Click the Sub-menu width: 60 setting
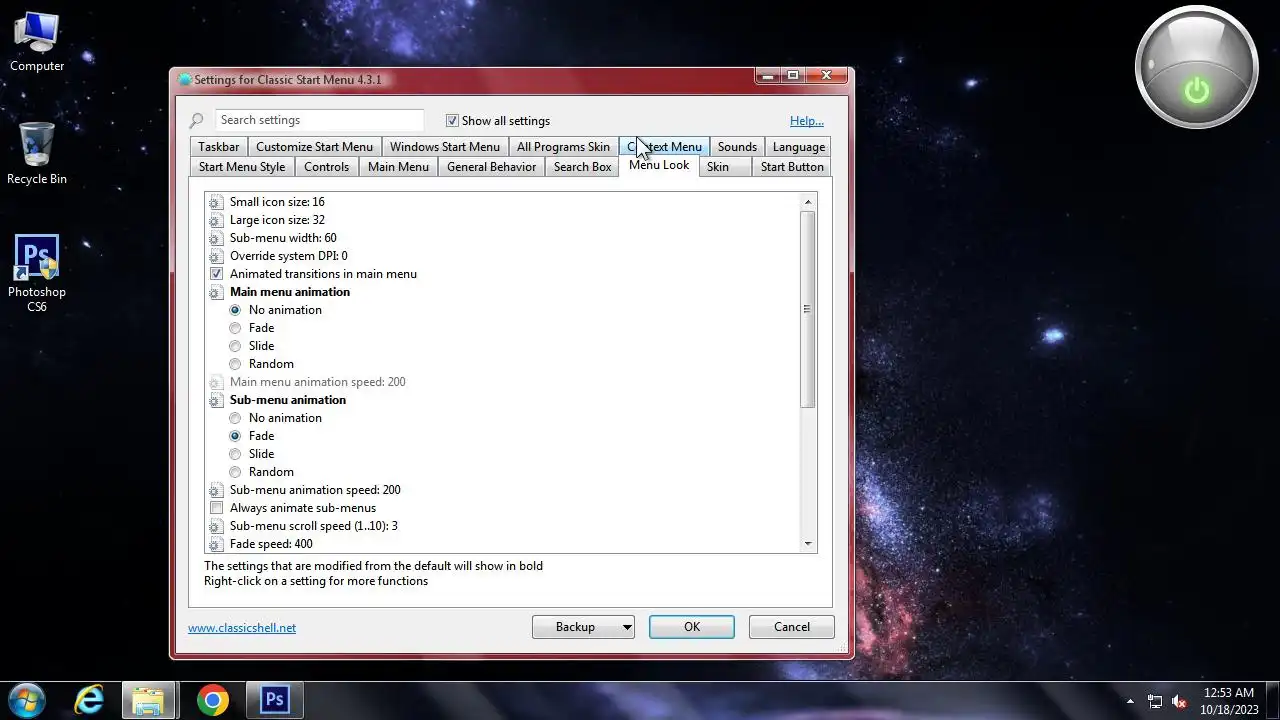The image size is (1280, 720). pos(283,238)
